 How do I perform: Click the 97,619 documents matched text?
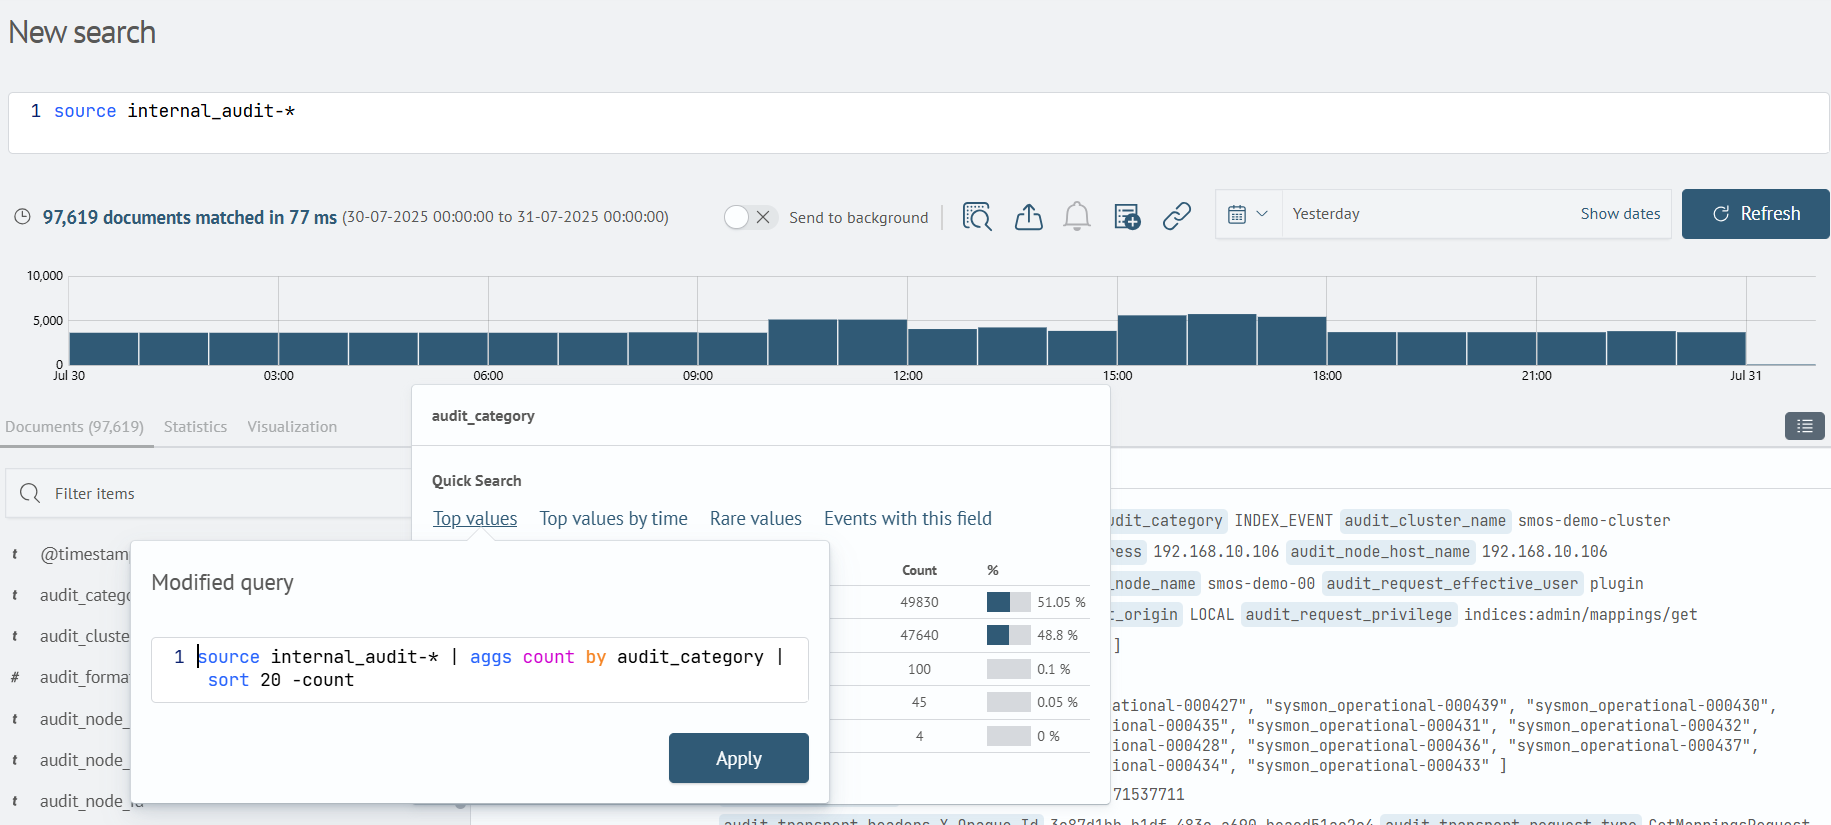point(189,217)
